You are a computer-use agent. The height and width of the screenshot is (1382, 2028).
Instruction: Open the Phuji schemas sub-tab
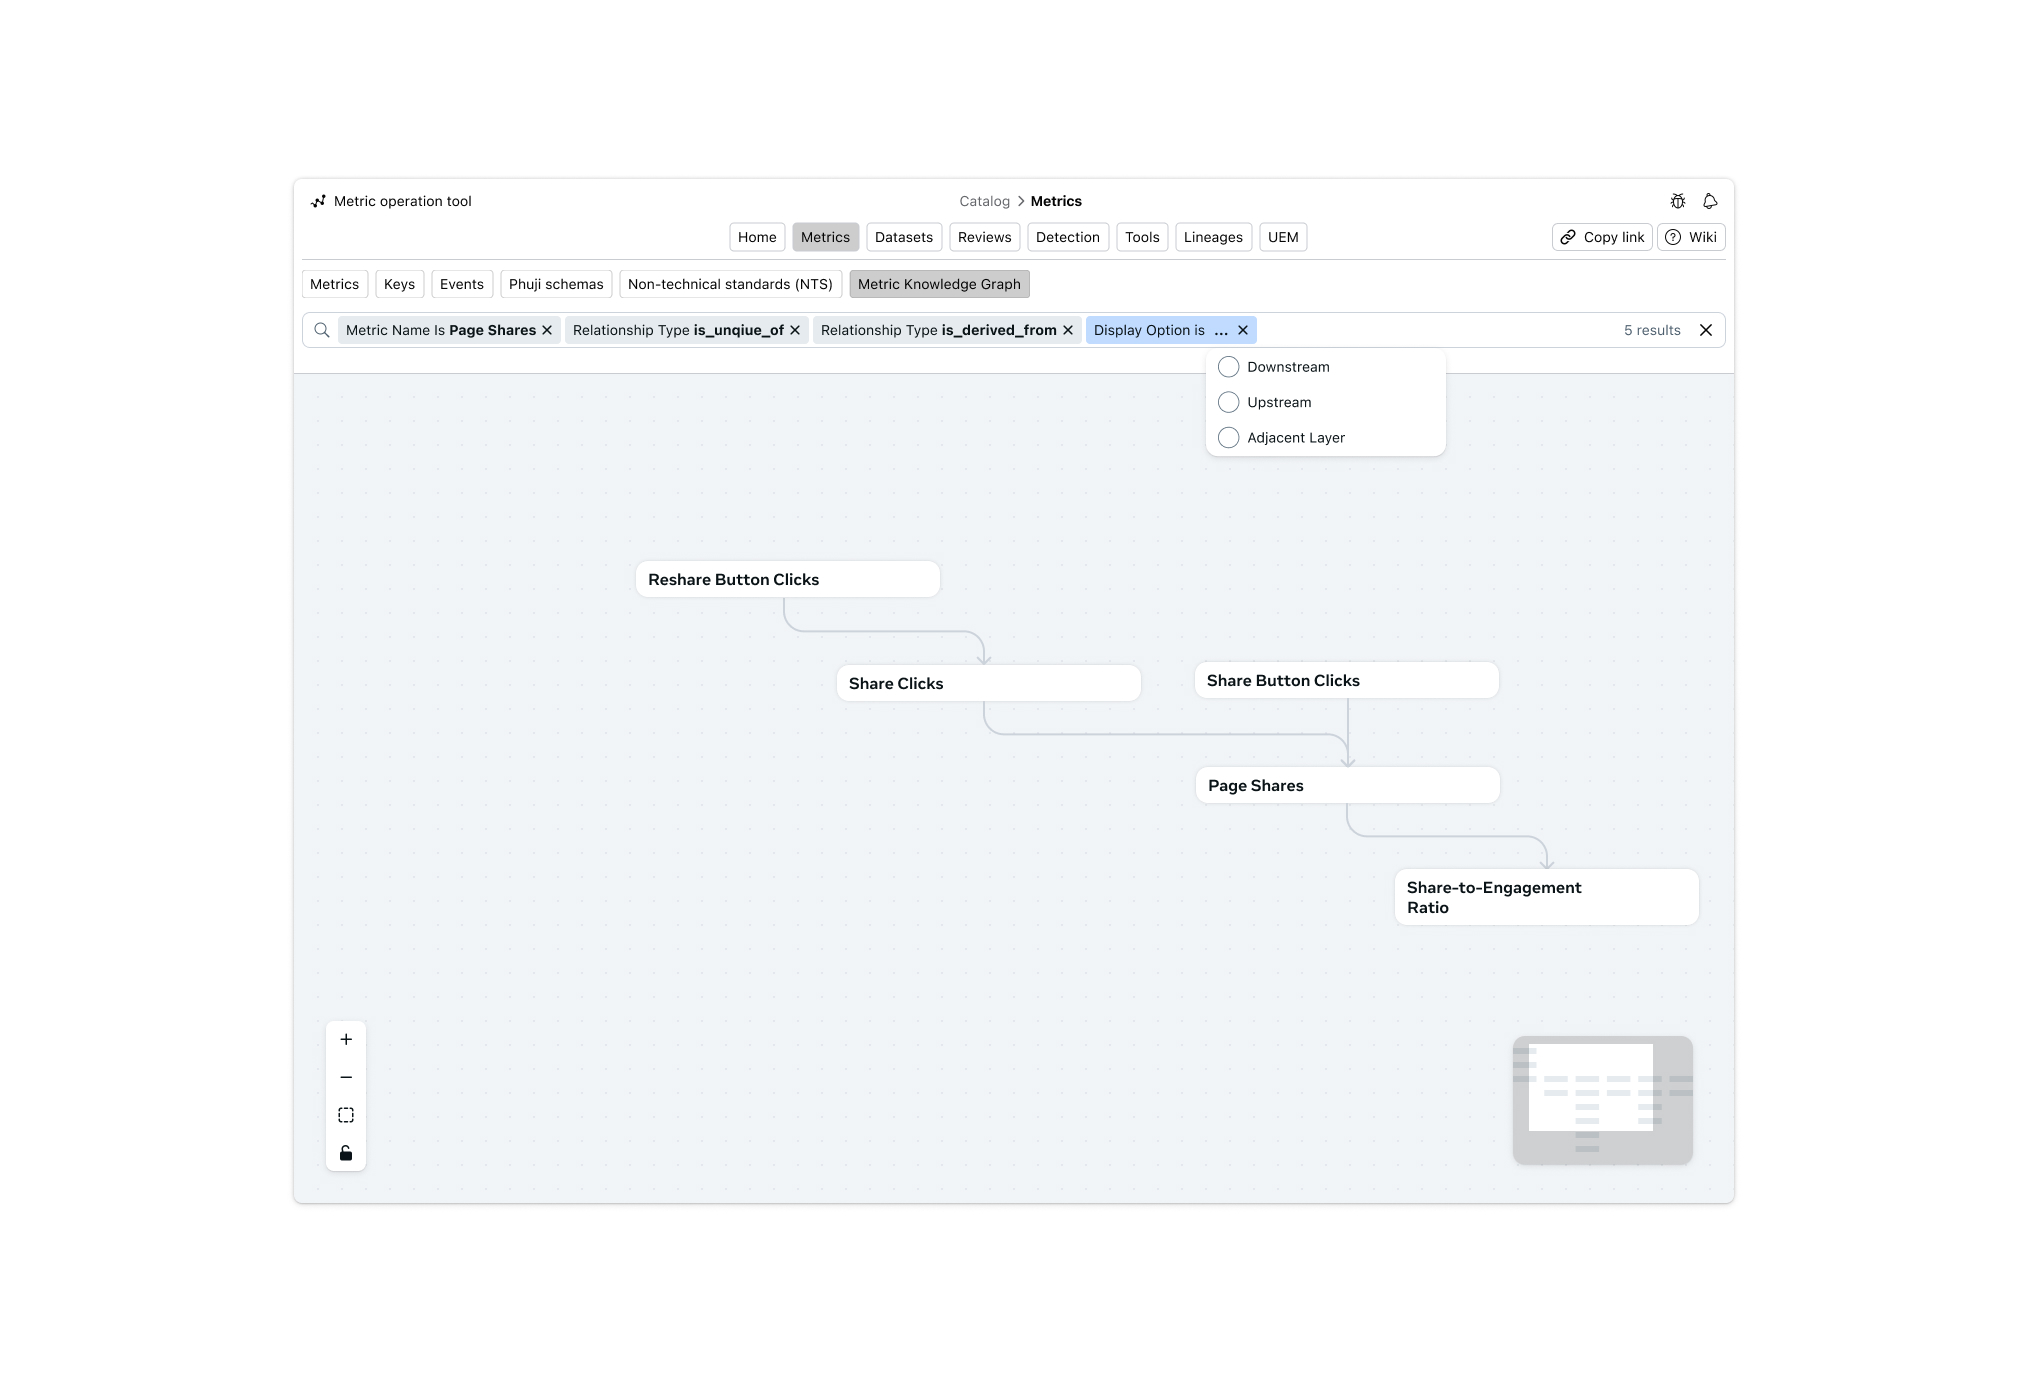point(555,284)
